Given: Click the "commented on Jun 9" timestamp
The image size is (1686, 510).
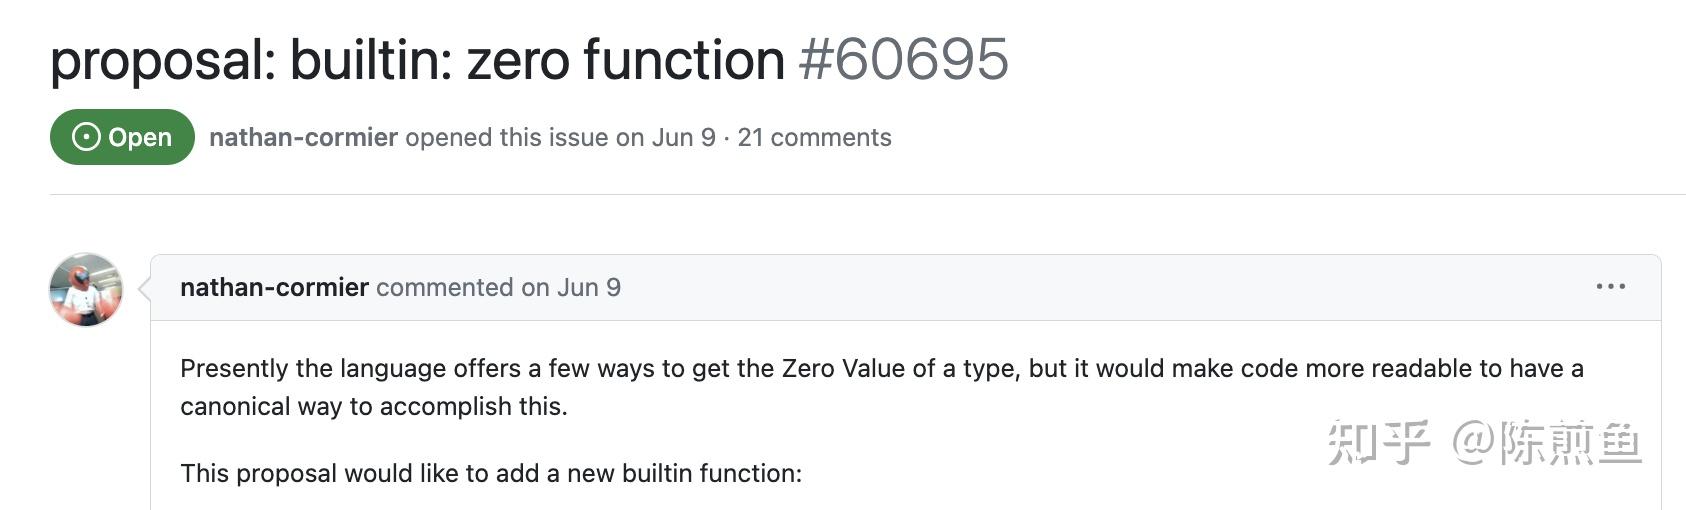Looking at the screenshot, I should [498, 287].
